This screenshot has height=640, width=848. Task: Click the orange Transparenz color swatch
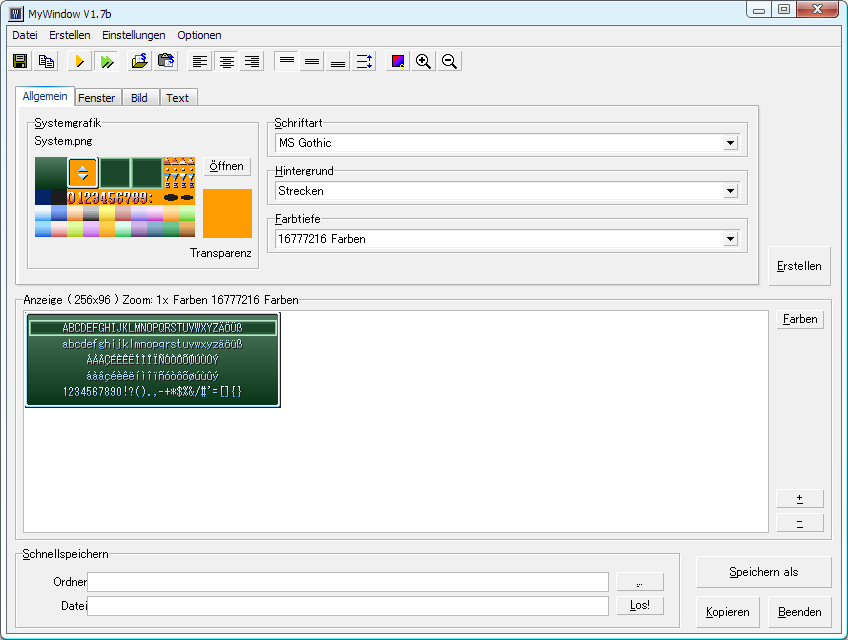227,213
